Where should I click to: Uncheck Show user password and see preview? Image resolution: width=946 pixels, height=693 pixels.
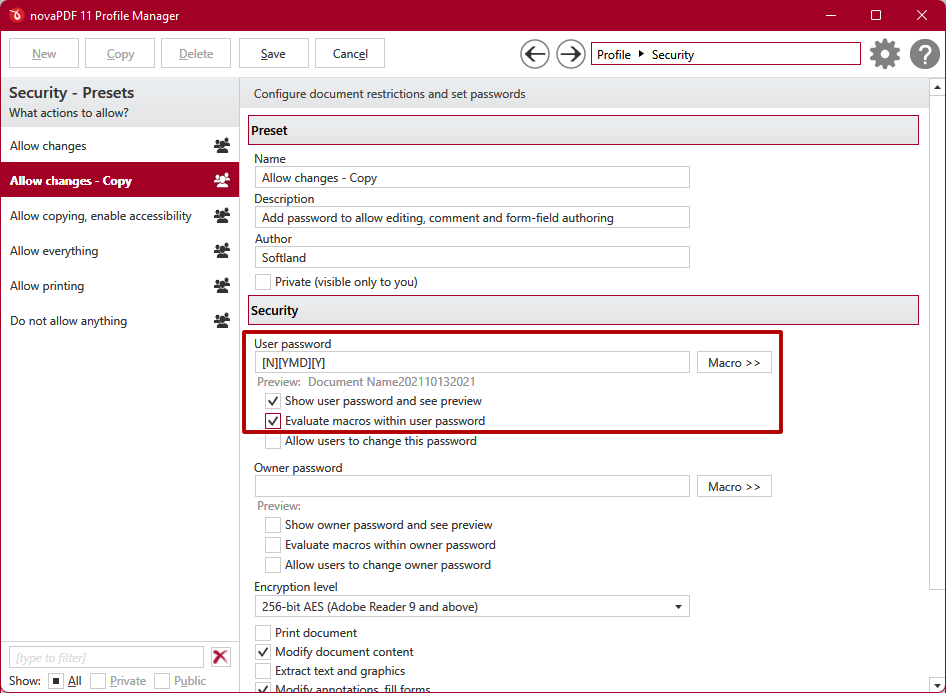(x=273, y=401)
